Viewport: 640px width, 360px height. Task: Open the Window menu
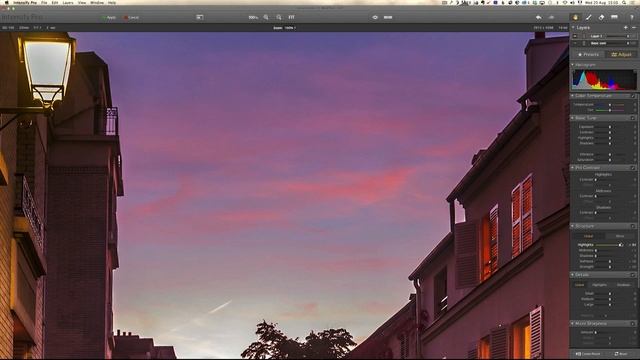pyautogui.click(x=97, y=2)
